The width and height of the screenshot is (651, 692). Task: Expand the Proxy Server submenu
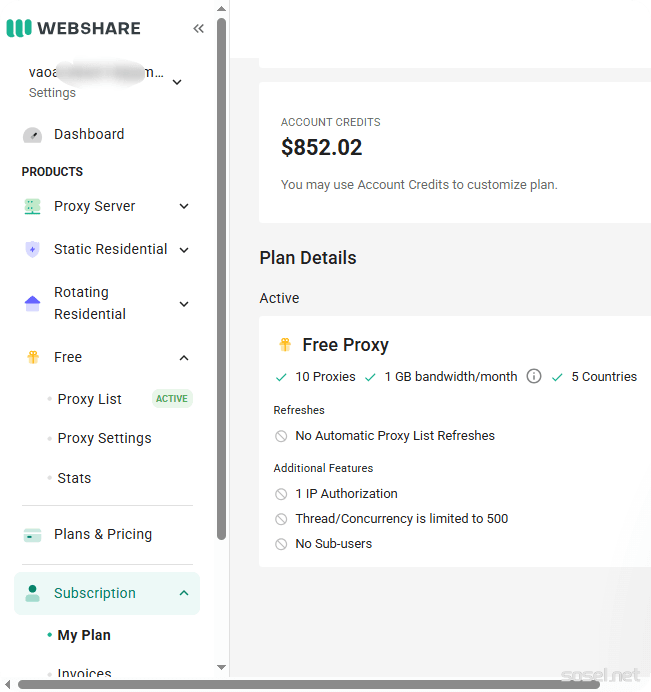coord(184,207)
